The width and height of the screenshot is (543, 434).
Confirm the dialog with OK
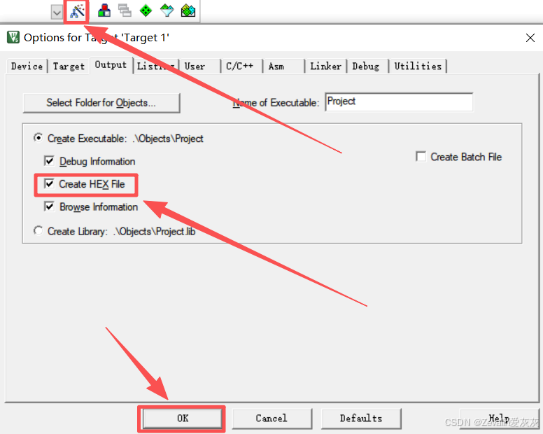(182, 418)
